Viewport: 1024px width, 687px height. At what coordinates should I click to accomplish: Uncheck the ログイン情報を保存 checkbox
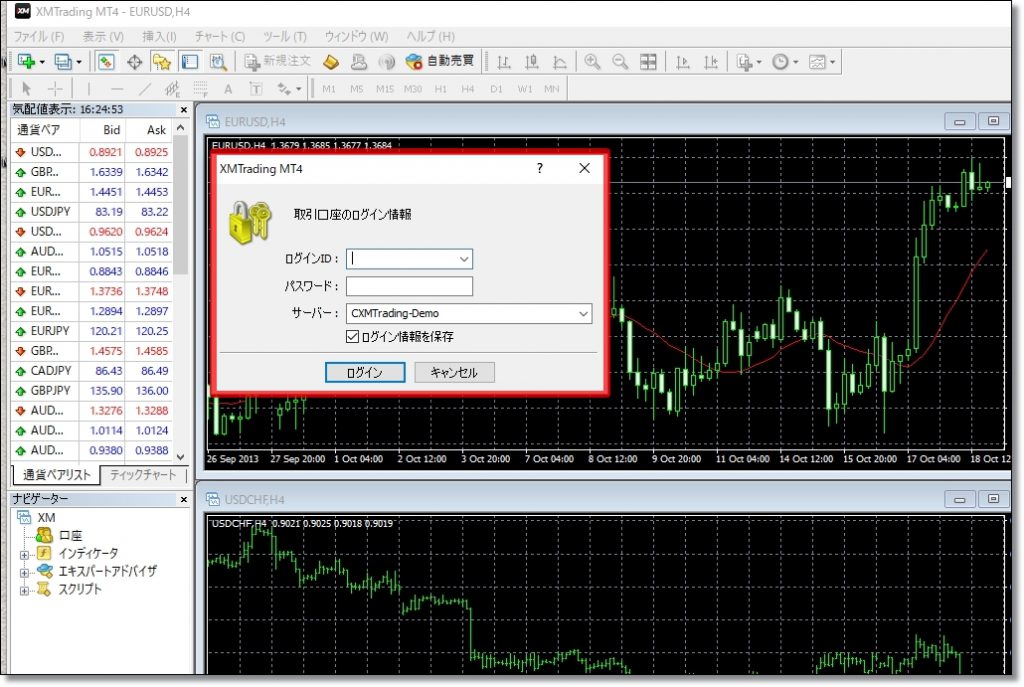click(352, 336)
